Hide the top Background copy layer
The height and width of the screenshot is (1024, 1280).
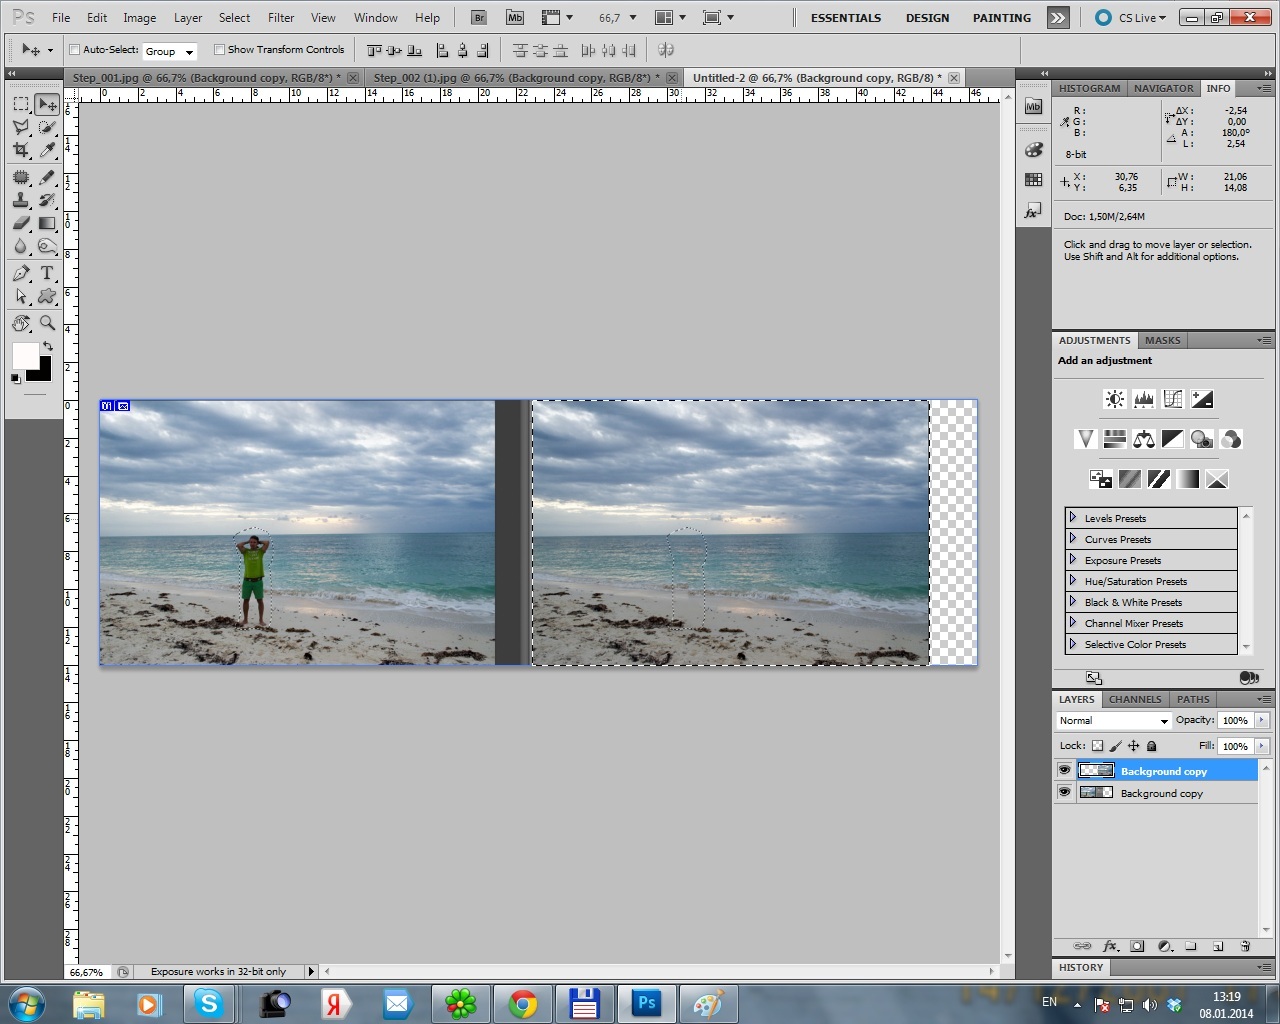click(x=1064, y=770)
